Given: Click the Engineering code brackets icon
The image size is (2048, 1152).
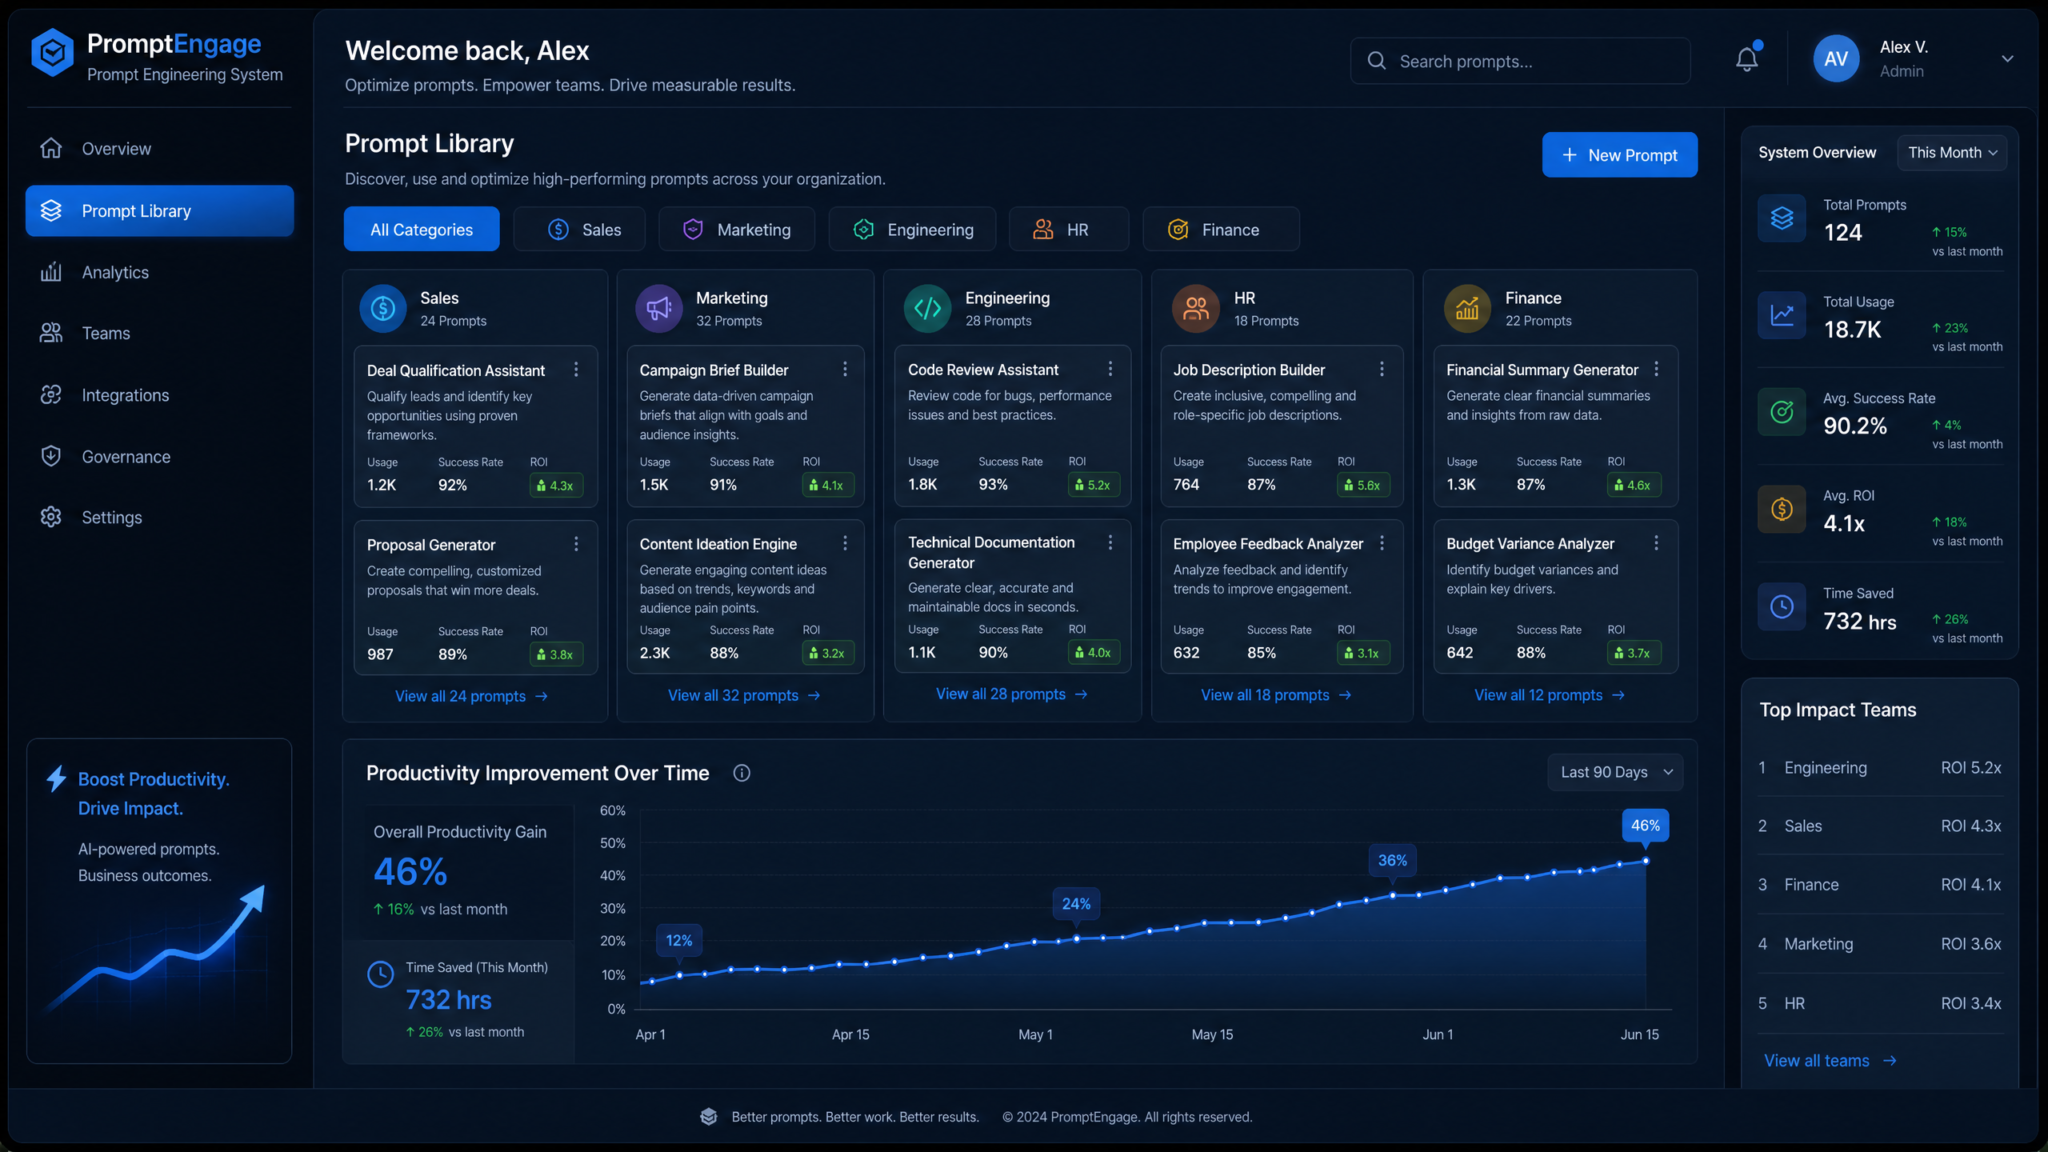Looking at the screenshot, I should click(x=927, y=308).
